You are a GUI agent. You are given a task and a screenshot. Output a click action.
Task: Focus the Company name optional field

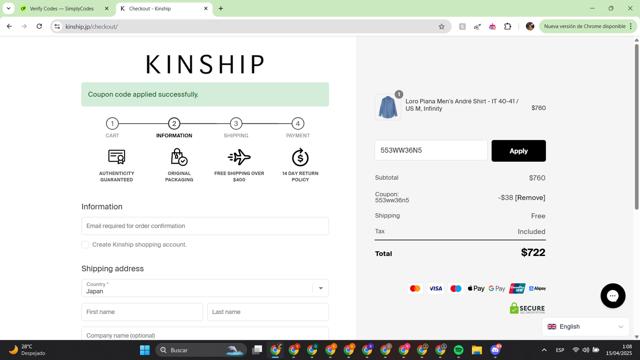[x=205, y=334]
